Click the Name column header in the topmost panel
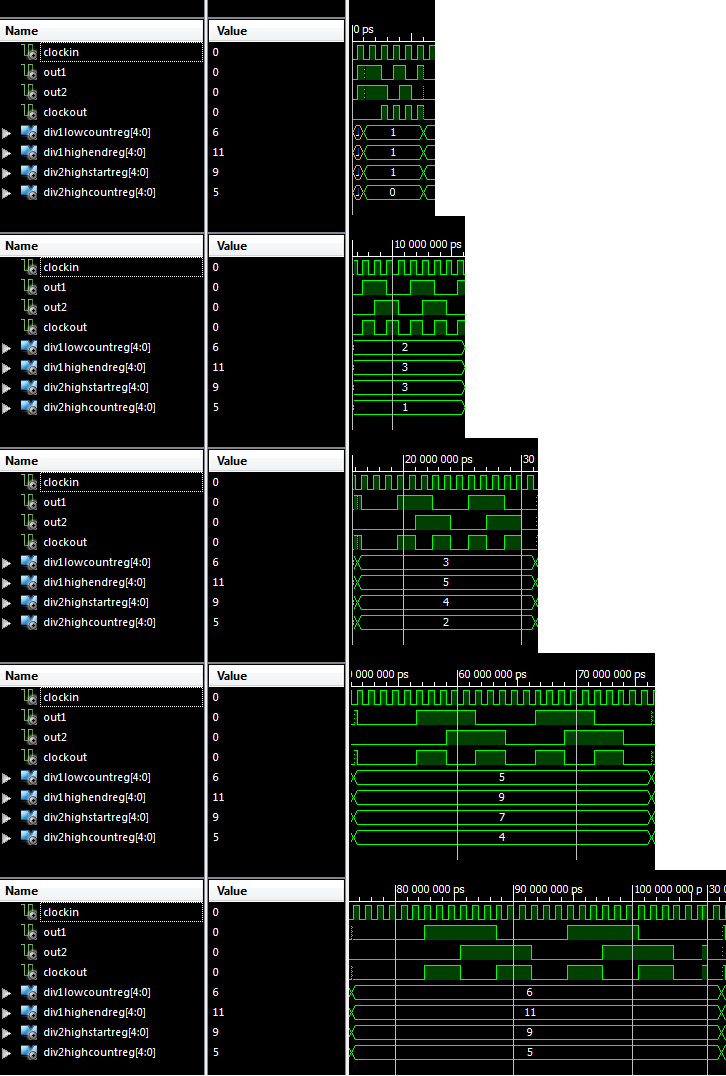Screen dimensions: 726x1076 [22, 31]
